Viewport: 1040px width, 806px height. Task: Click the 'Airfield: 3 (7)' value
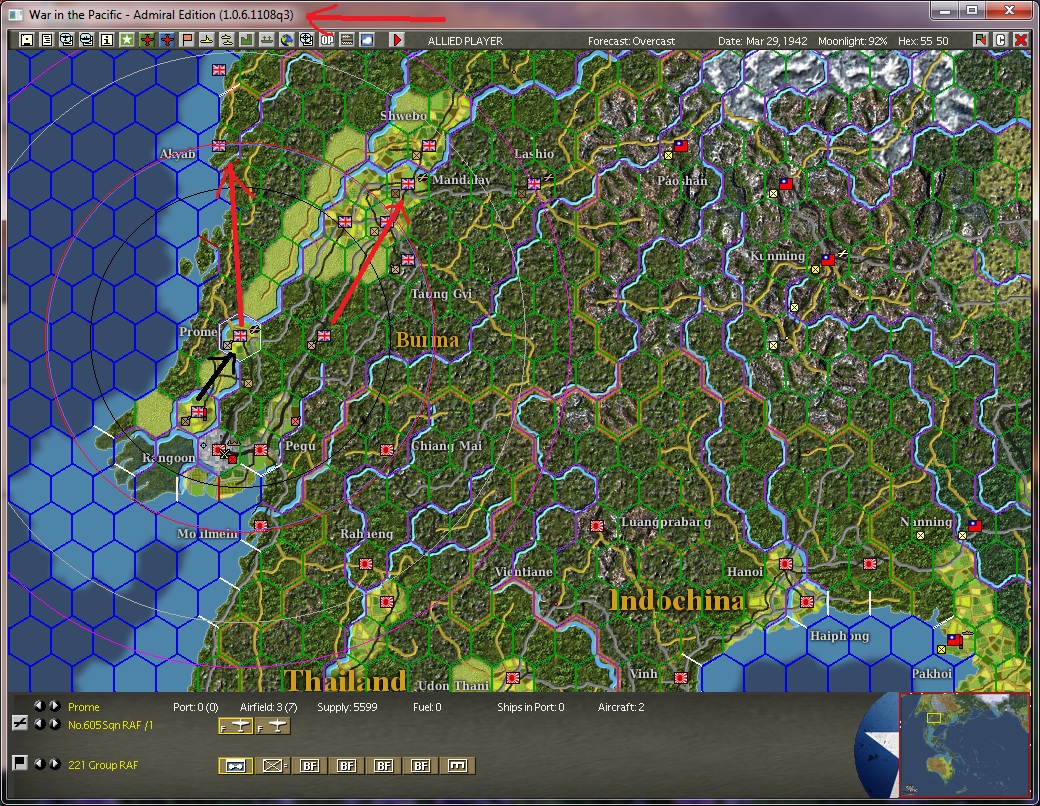[268, 707]
